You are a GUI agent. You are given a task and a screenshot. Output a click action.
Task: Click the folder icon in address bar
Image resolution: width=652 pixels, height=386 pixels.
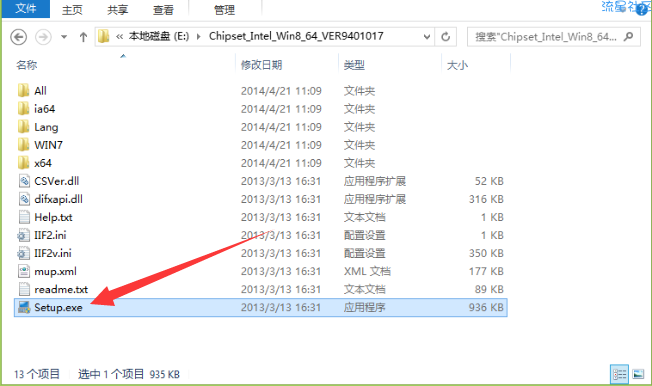click(104, 37)
